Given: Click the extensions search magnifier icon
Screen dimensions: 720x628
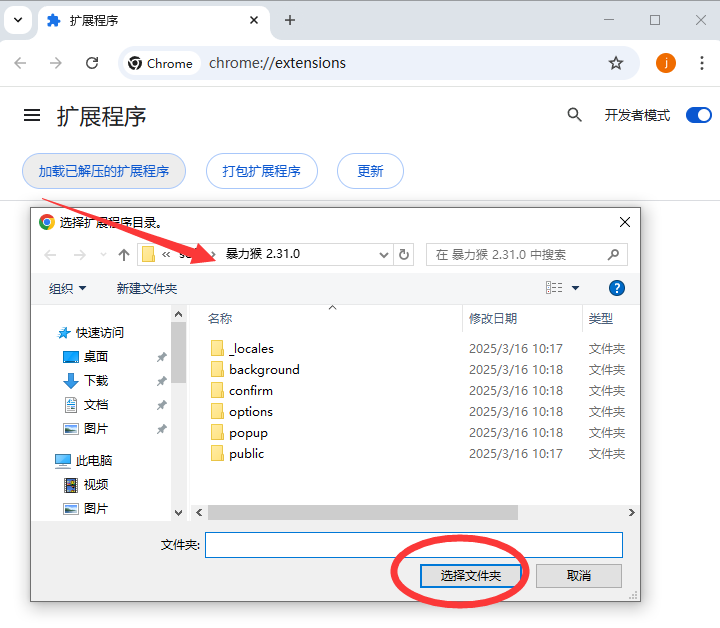Looking at the screenshot, I should 574,115.
